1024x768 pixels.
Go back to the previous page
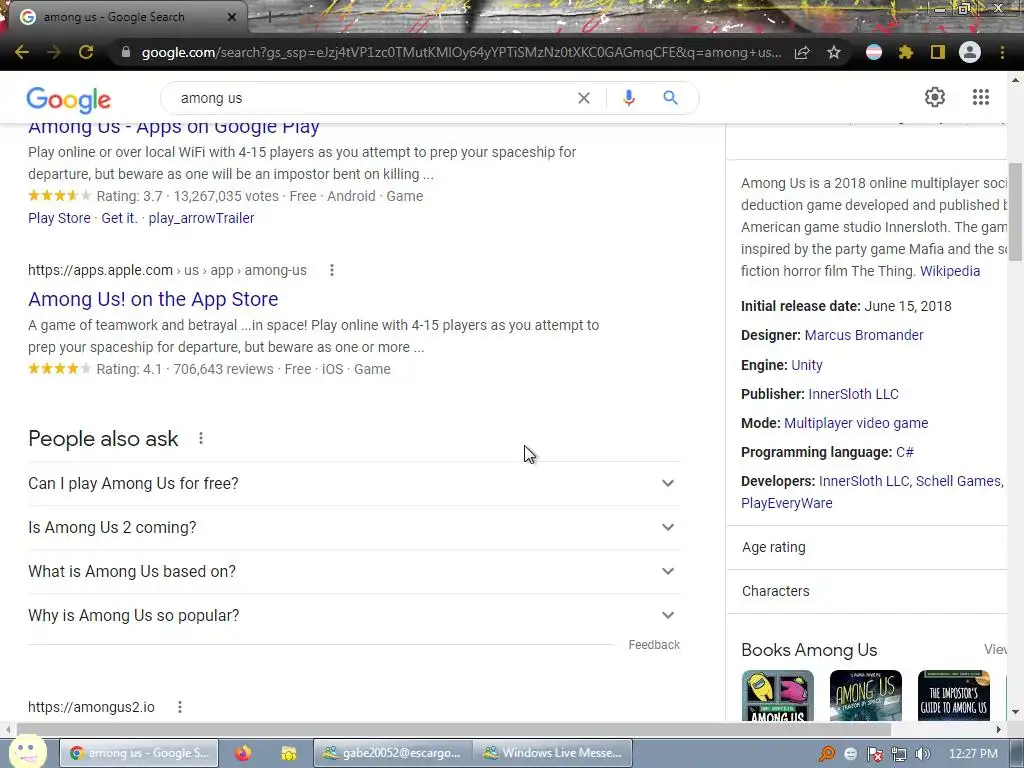[x=22, y=52]
